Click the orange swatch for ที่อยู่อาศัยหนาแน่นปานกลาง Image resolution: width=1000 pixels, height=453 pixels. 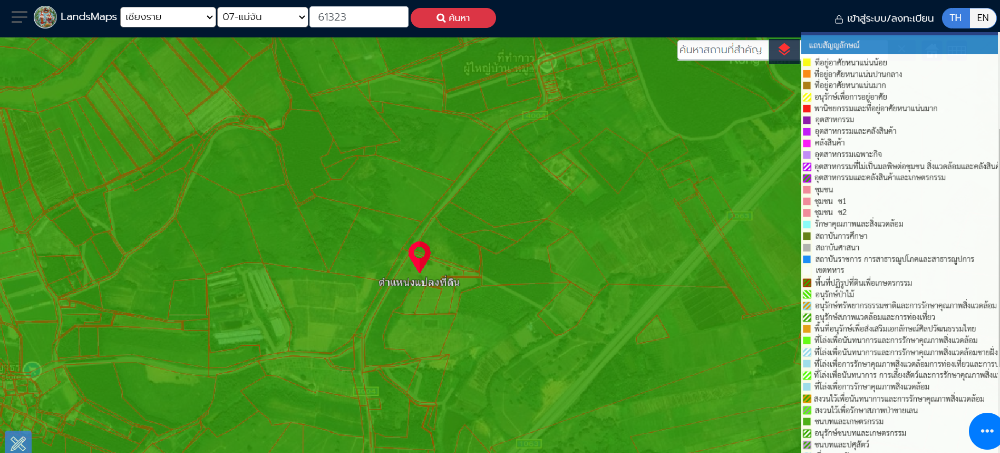point(806,74)
